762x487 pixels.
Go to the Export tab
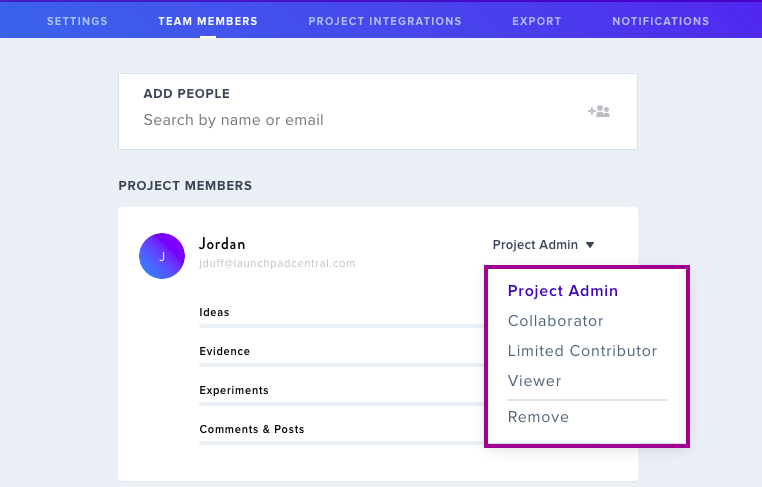click(537, 21)
